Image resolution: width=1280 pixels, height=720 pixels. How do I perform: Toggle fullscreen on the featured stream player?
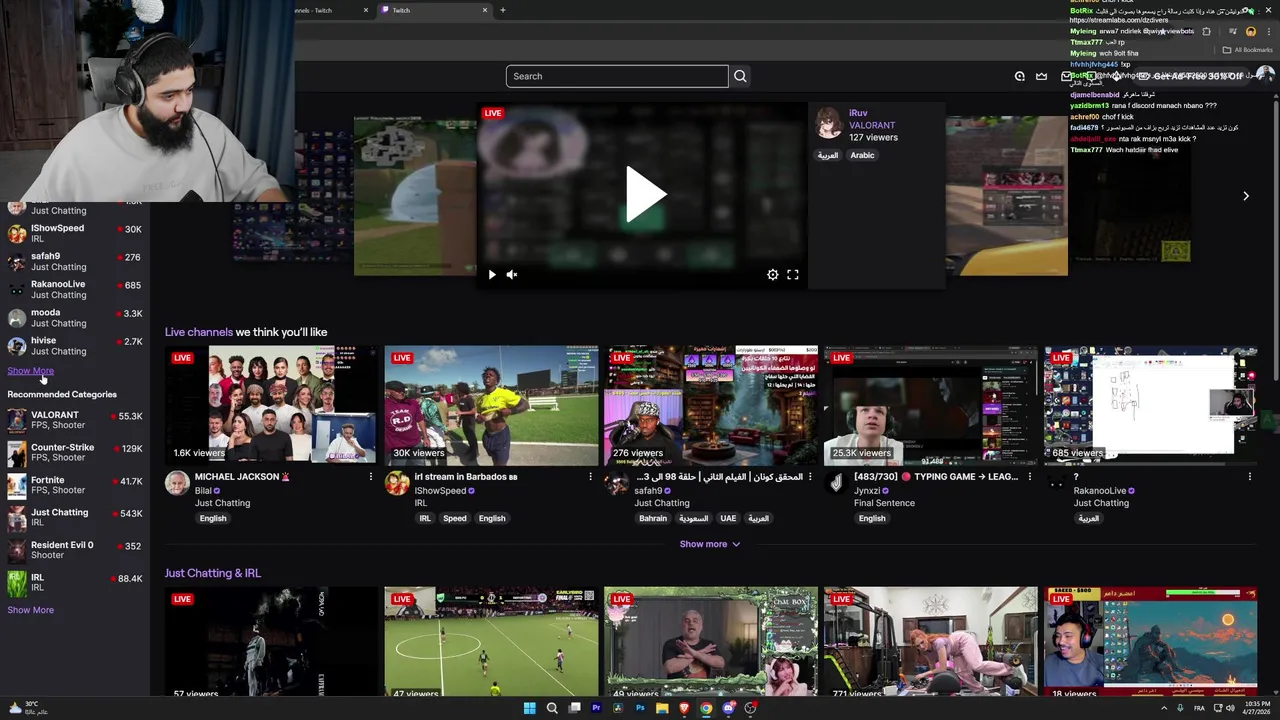pos(793,274)
